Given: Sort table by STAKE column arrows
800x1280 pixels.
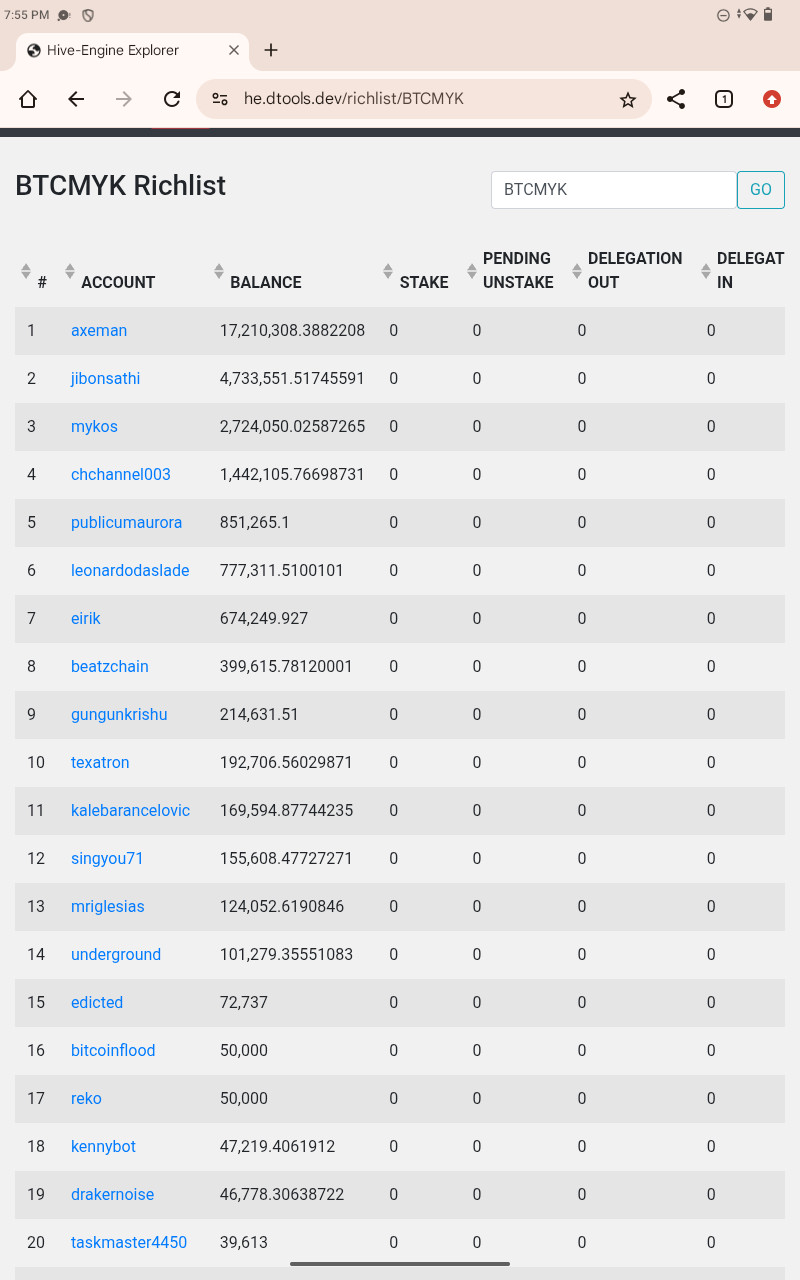Looking at the screenshot, I should coord(388,271).
